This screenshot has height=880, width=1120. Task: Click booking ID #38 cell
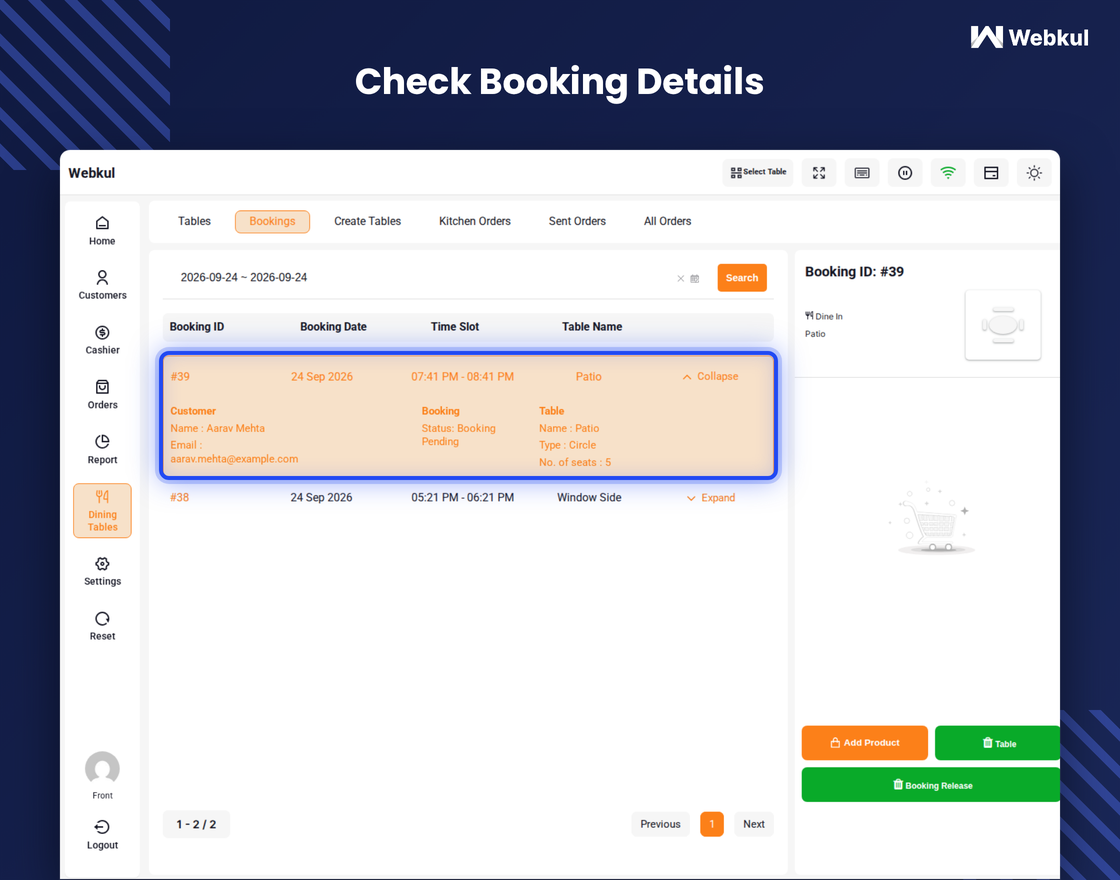(x=179, y=497)
